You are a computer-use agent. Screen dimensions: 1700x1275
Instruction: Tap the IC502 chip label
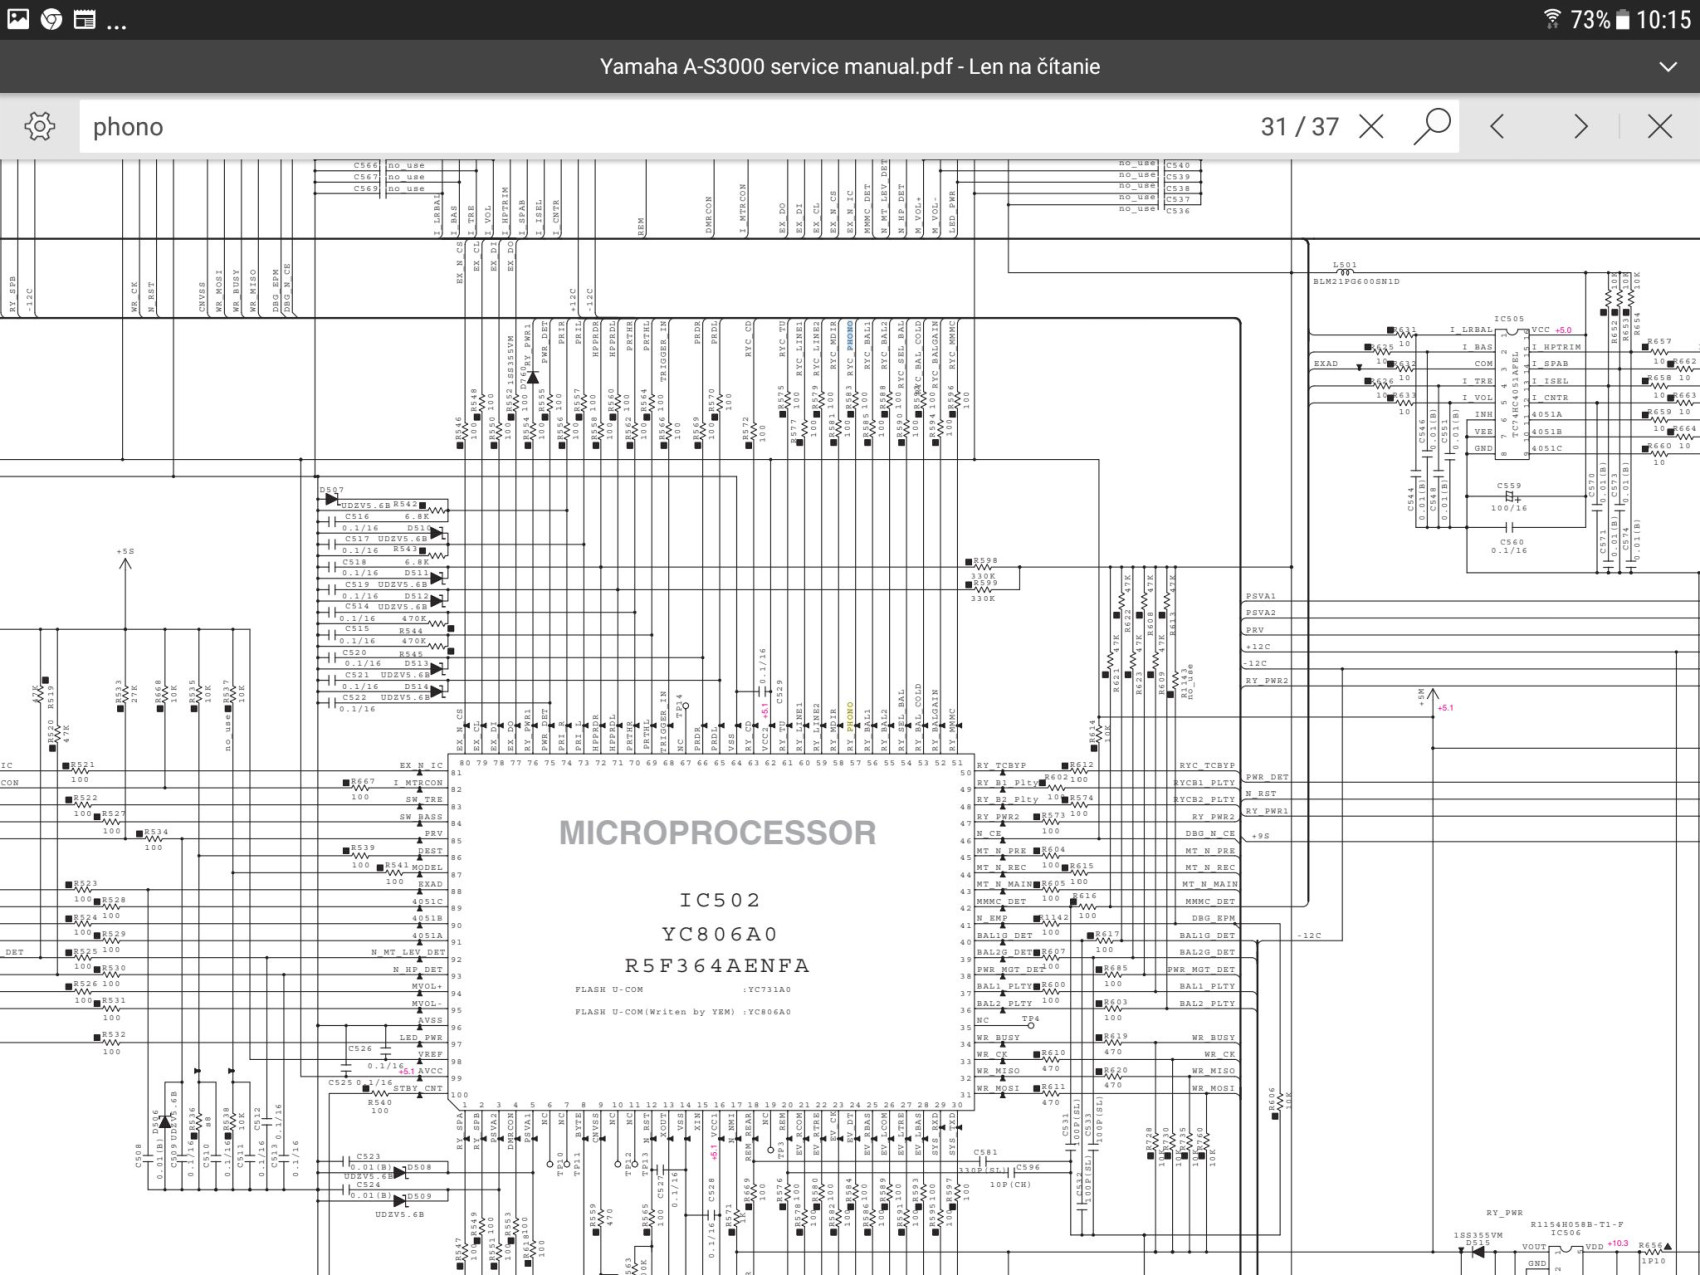point(720,900)
